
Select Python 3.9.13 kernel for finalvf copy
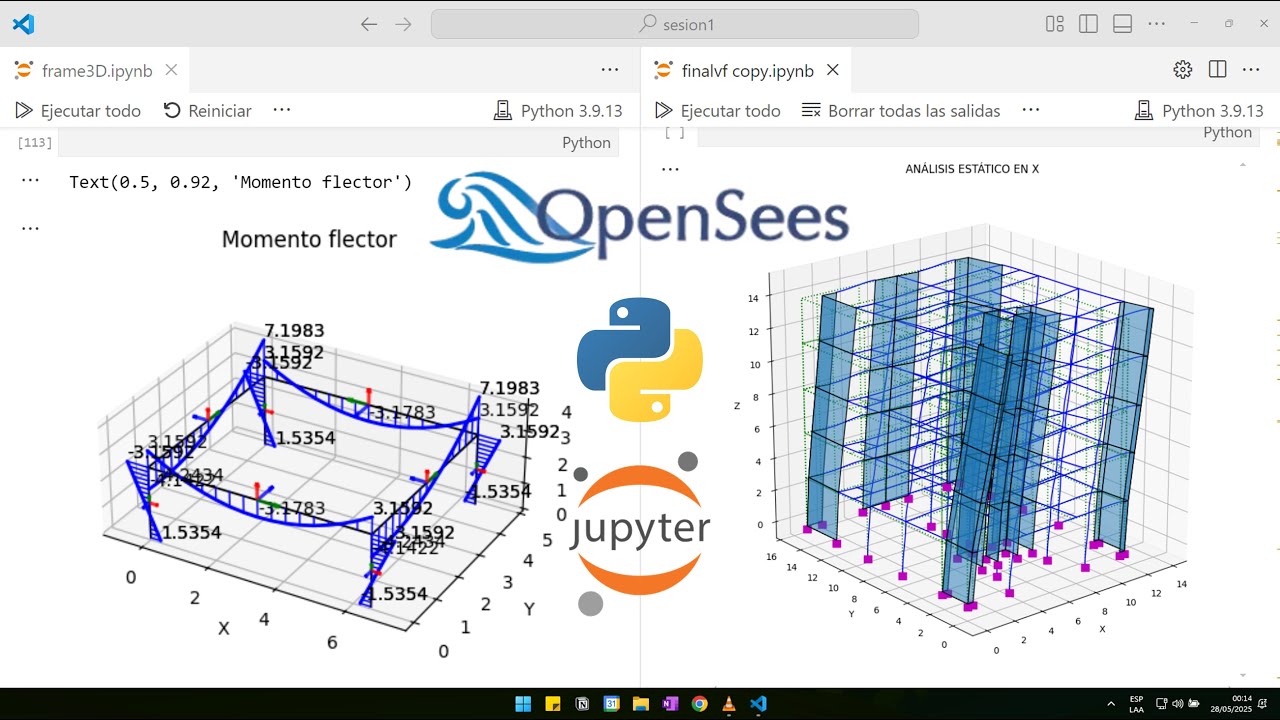click(x=1199, y=111)
